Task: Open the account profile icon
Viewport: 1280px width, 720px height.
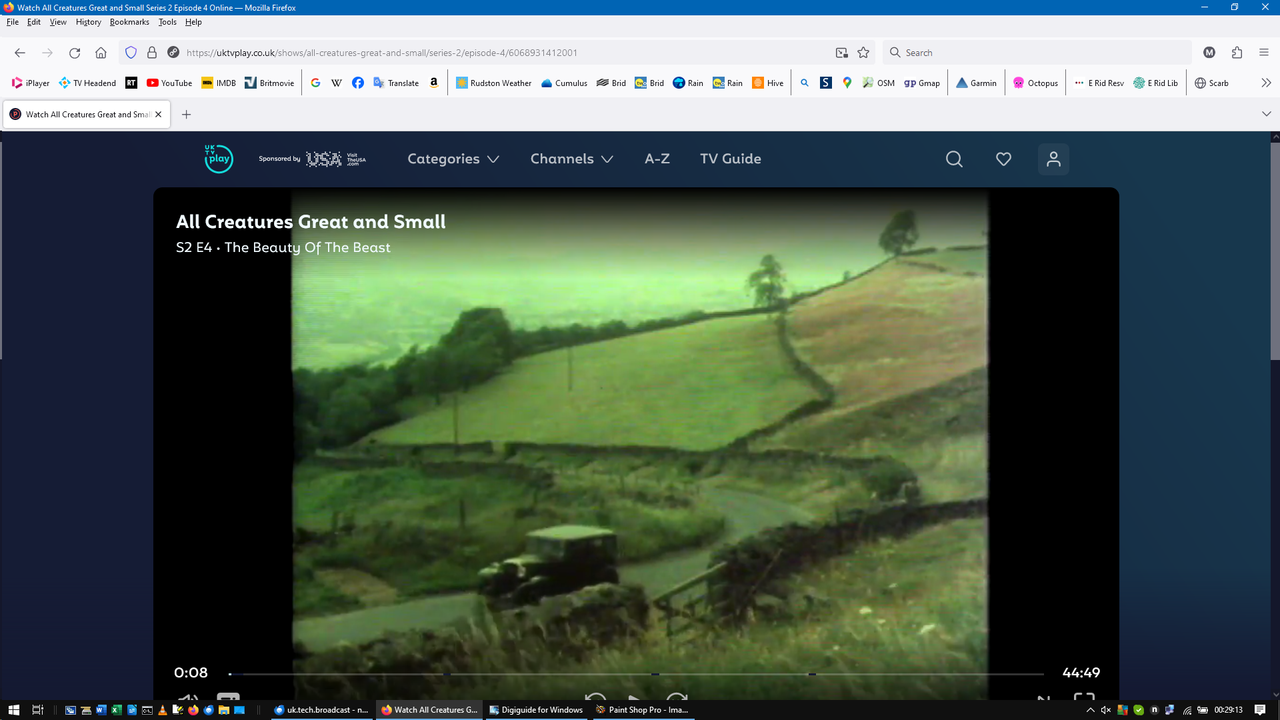Action: coord(1053,159)
